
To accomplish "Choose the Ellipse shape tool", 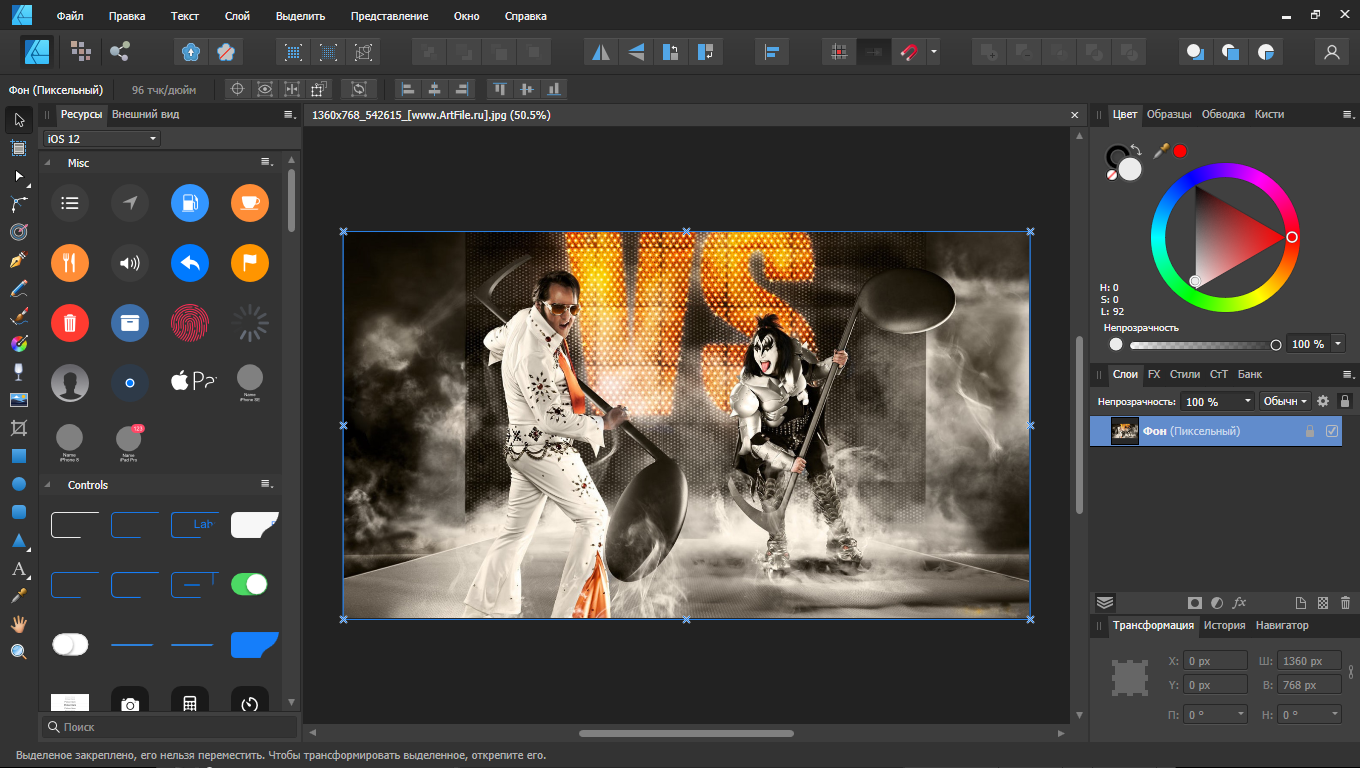I will (x=18, y=484).
